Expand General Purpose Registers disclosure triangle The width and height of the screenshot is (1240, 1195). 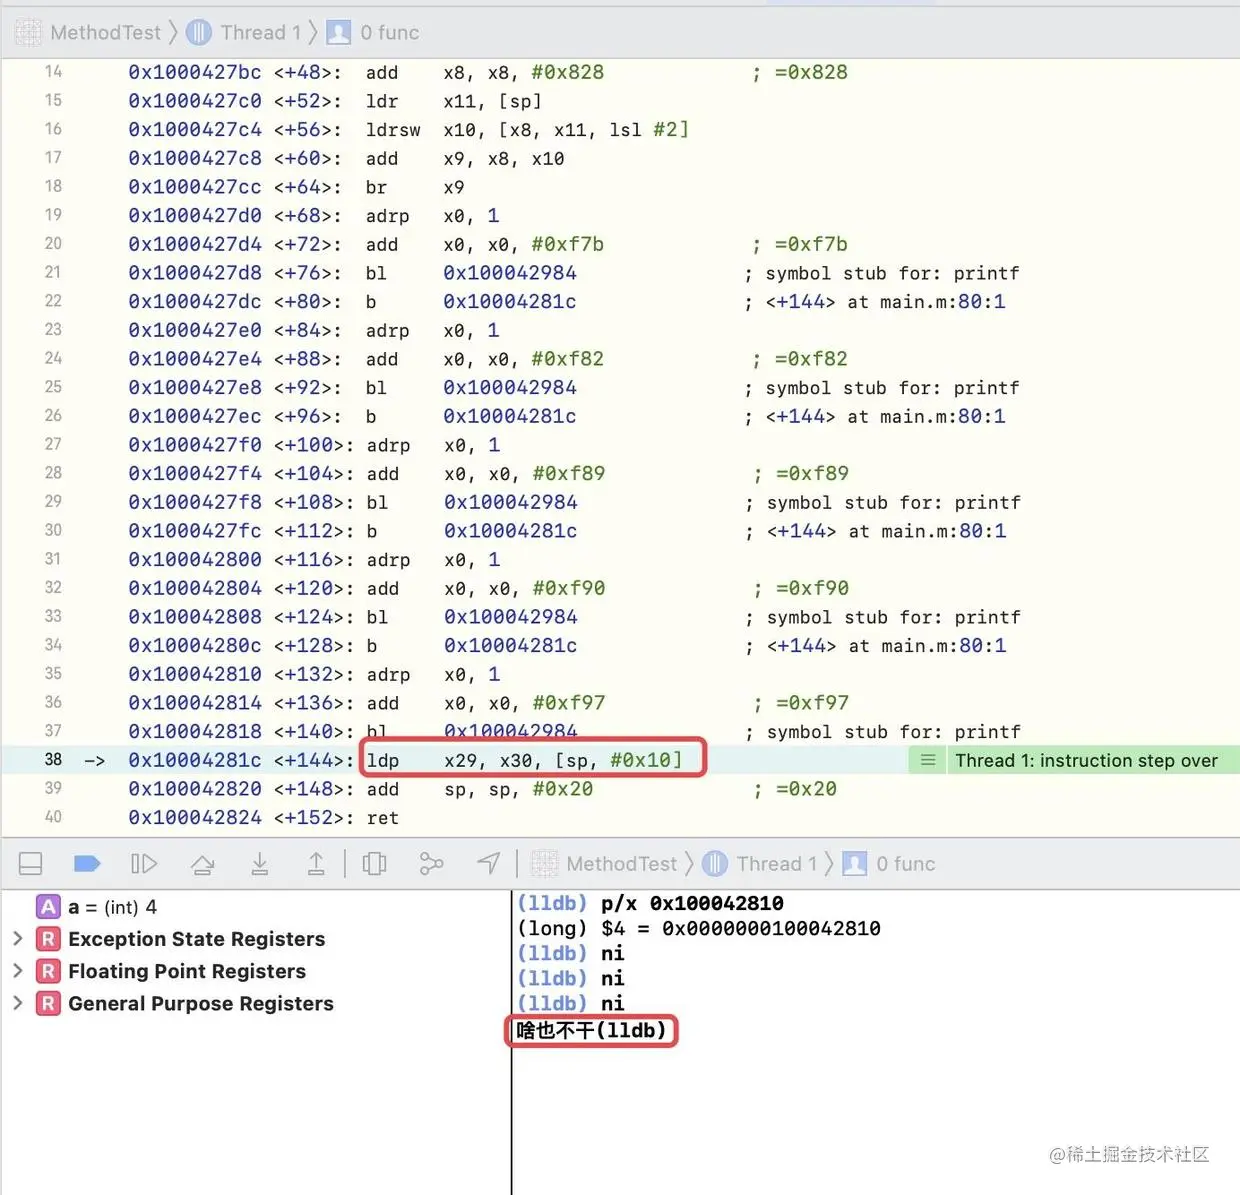click(x=17, y=1003)
